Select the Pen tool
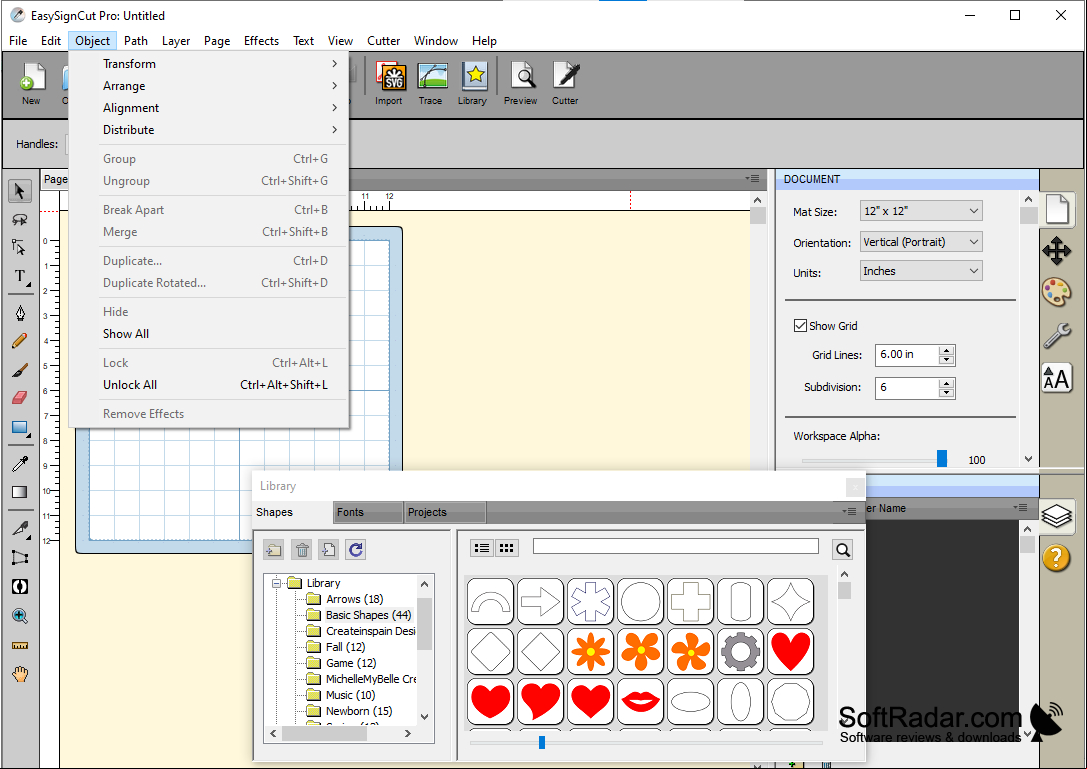This screenshot has height=769, width=1087. [x=19, y=313]
